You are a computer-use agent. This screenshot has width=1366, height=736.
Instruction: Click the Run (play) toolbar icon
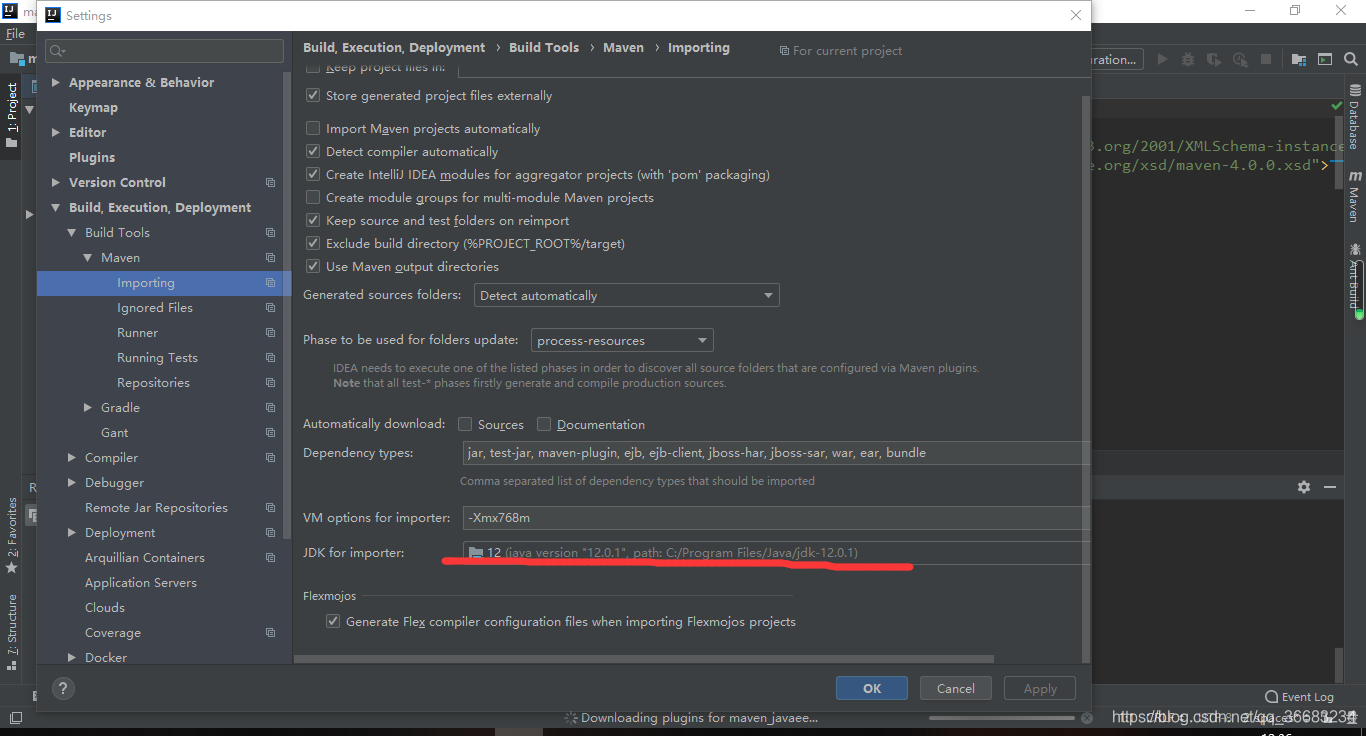[1162, 59]
